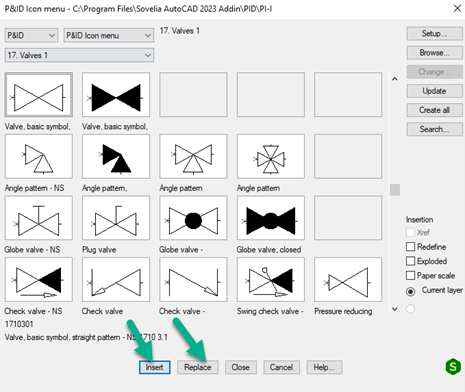Select the Pressure reducing valve symbol
Viewport: 465px width, 392px height.
(348, 279)
